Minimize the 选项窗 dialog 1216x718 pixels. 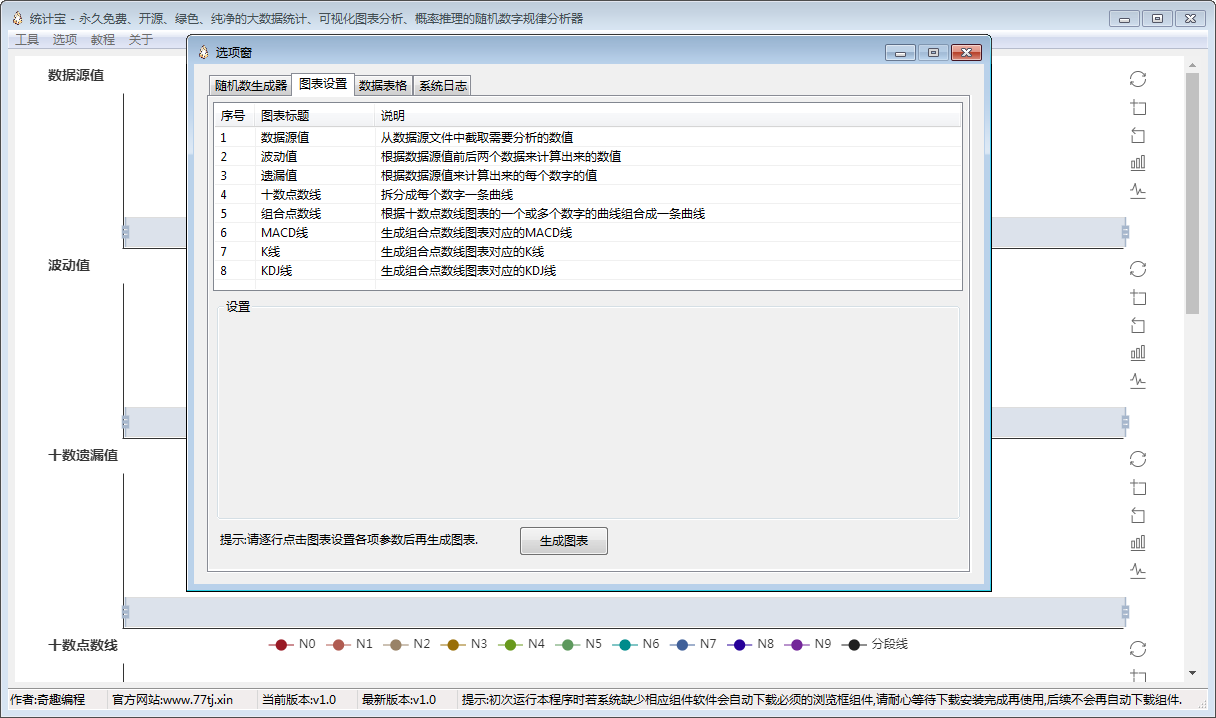[900, 53]
